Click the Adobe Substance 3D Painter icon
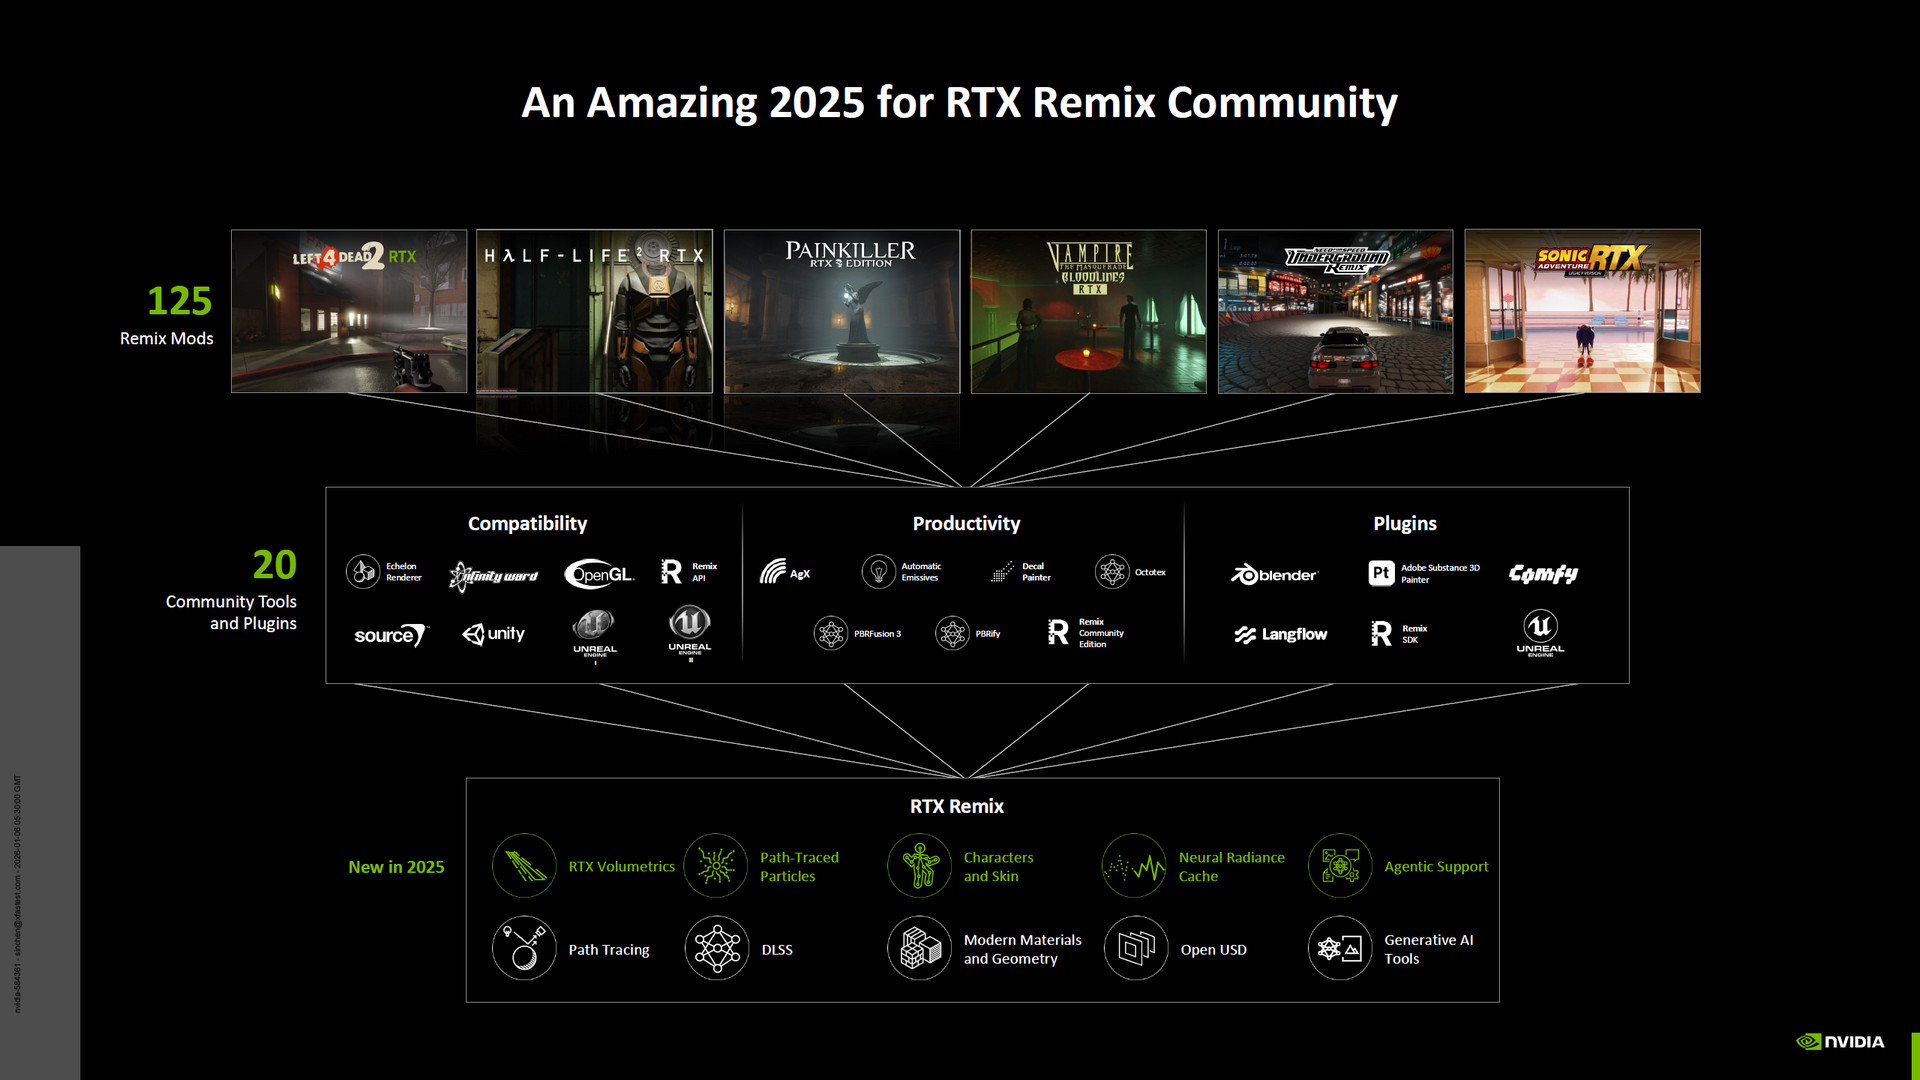Image resolution: width=1920 pixels, height=1080 pixels. pos(1381,573)
